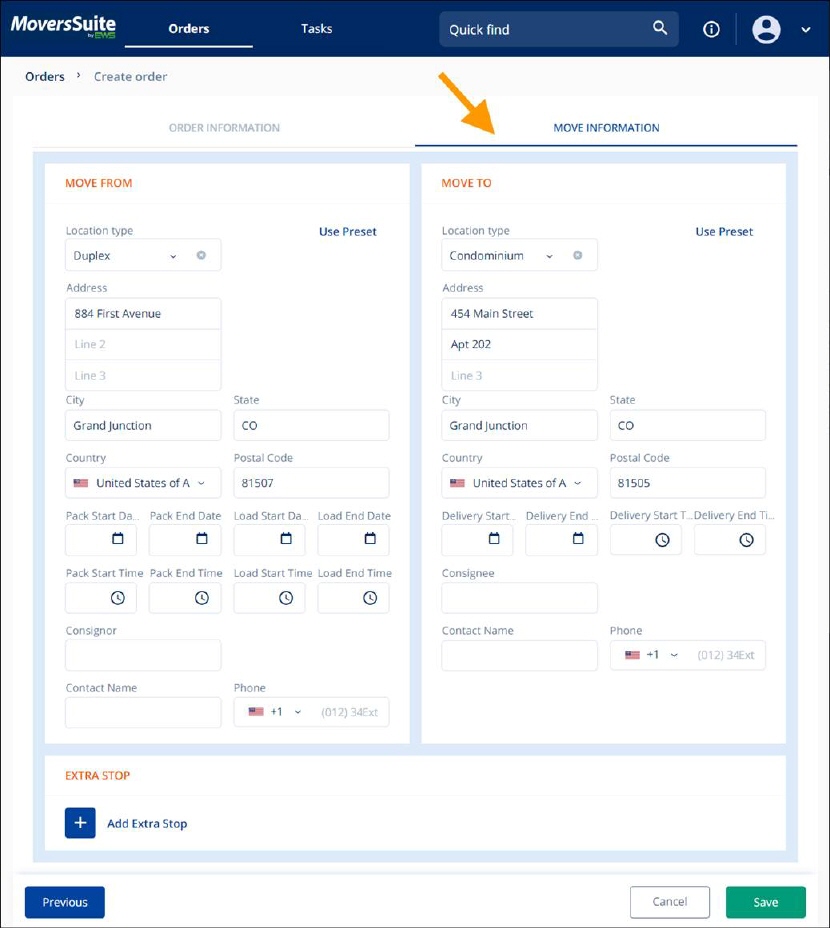Image resolution: width=830 pixels, height=928 pixels.
Task: Clear the Condominium location type selection
Action: pos(577,255)
